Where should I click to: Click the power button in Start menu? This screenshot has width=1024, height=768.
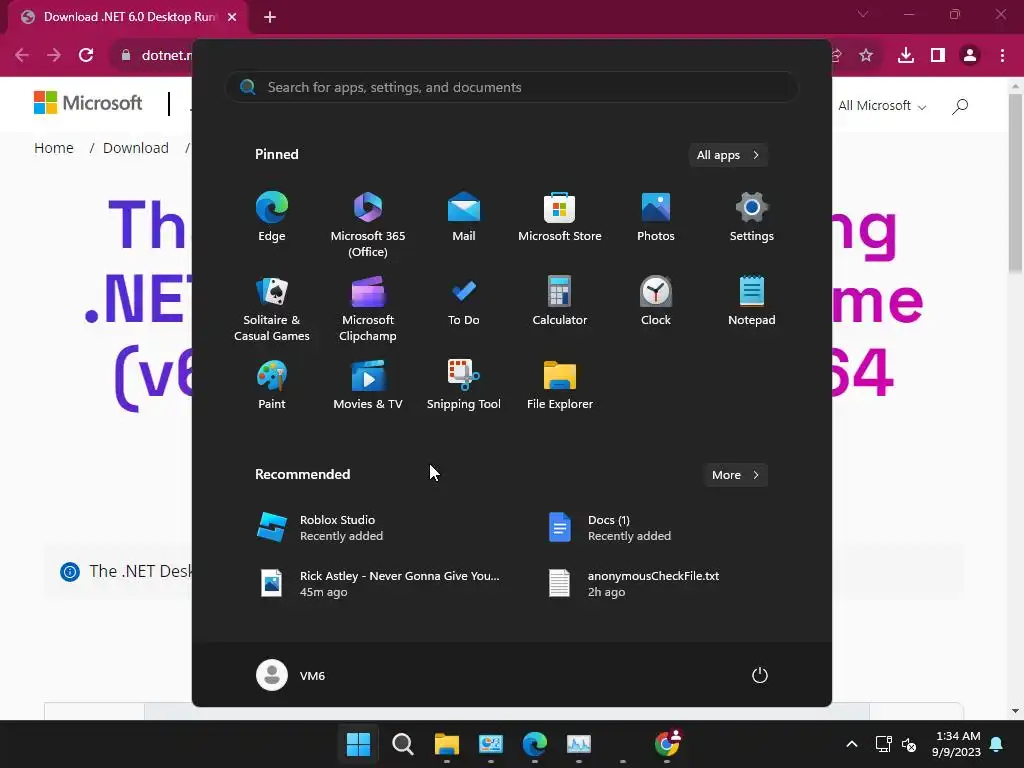coord(760,675)
